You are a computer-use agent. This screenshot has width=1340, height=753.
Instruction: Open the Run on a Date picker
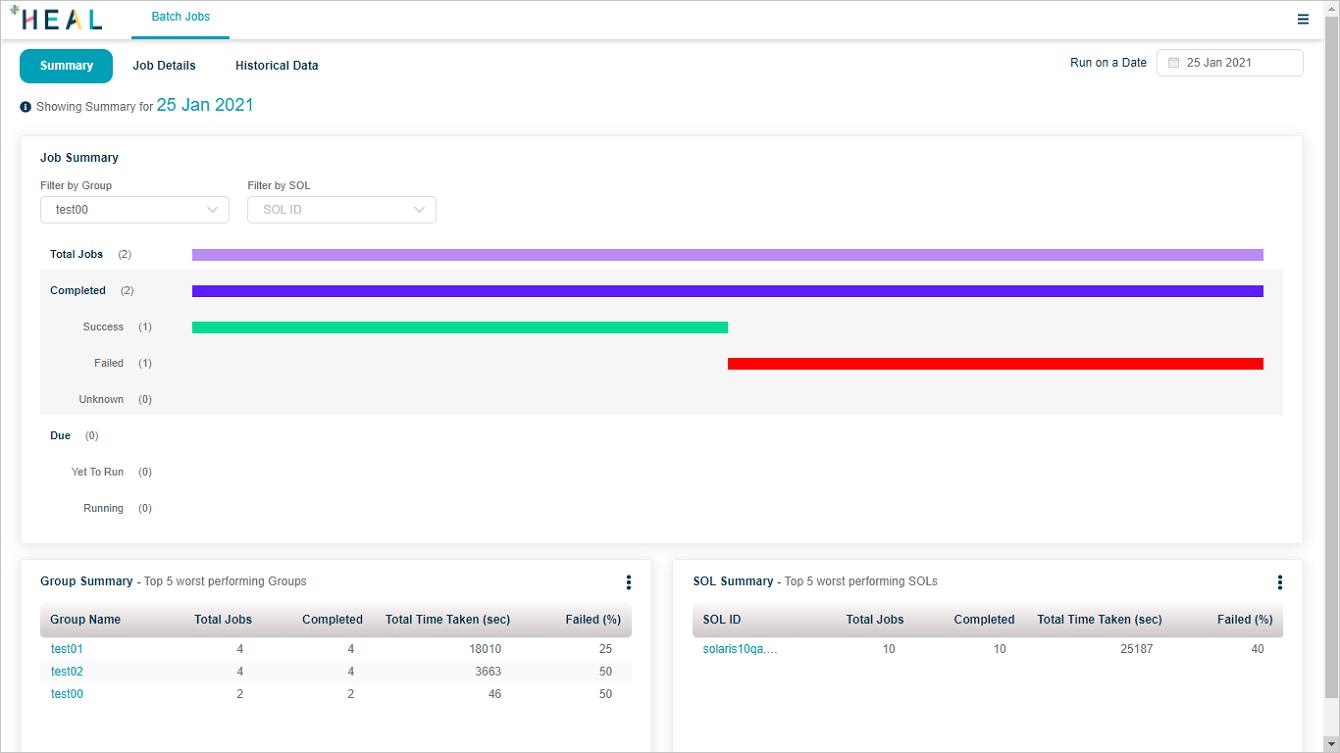[1230, 63]
